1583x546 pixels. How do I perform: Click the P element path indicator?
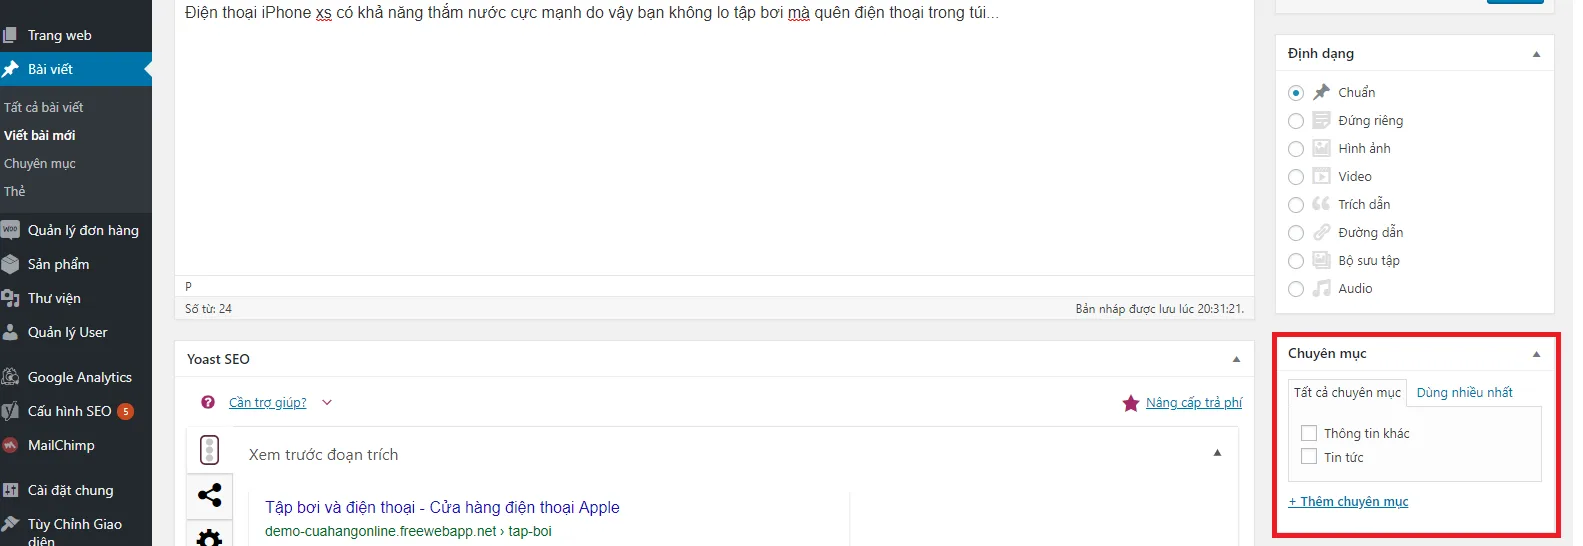tap(188, 286)
